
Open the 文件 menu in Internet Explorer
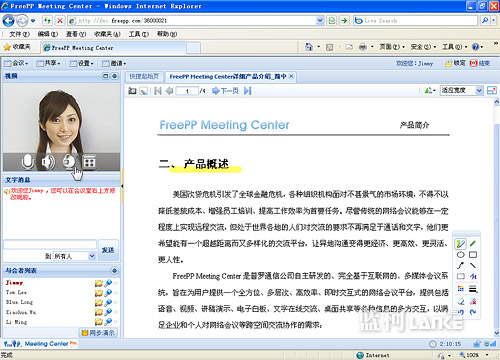19,34
